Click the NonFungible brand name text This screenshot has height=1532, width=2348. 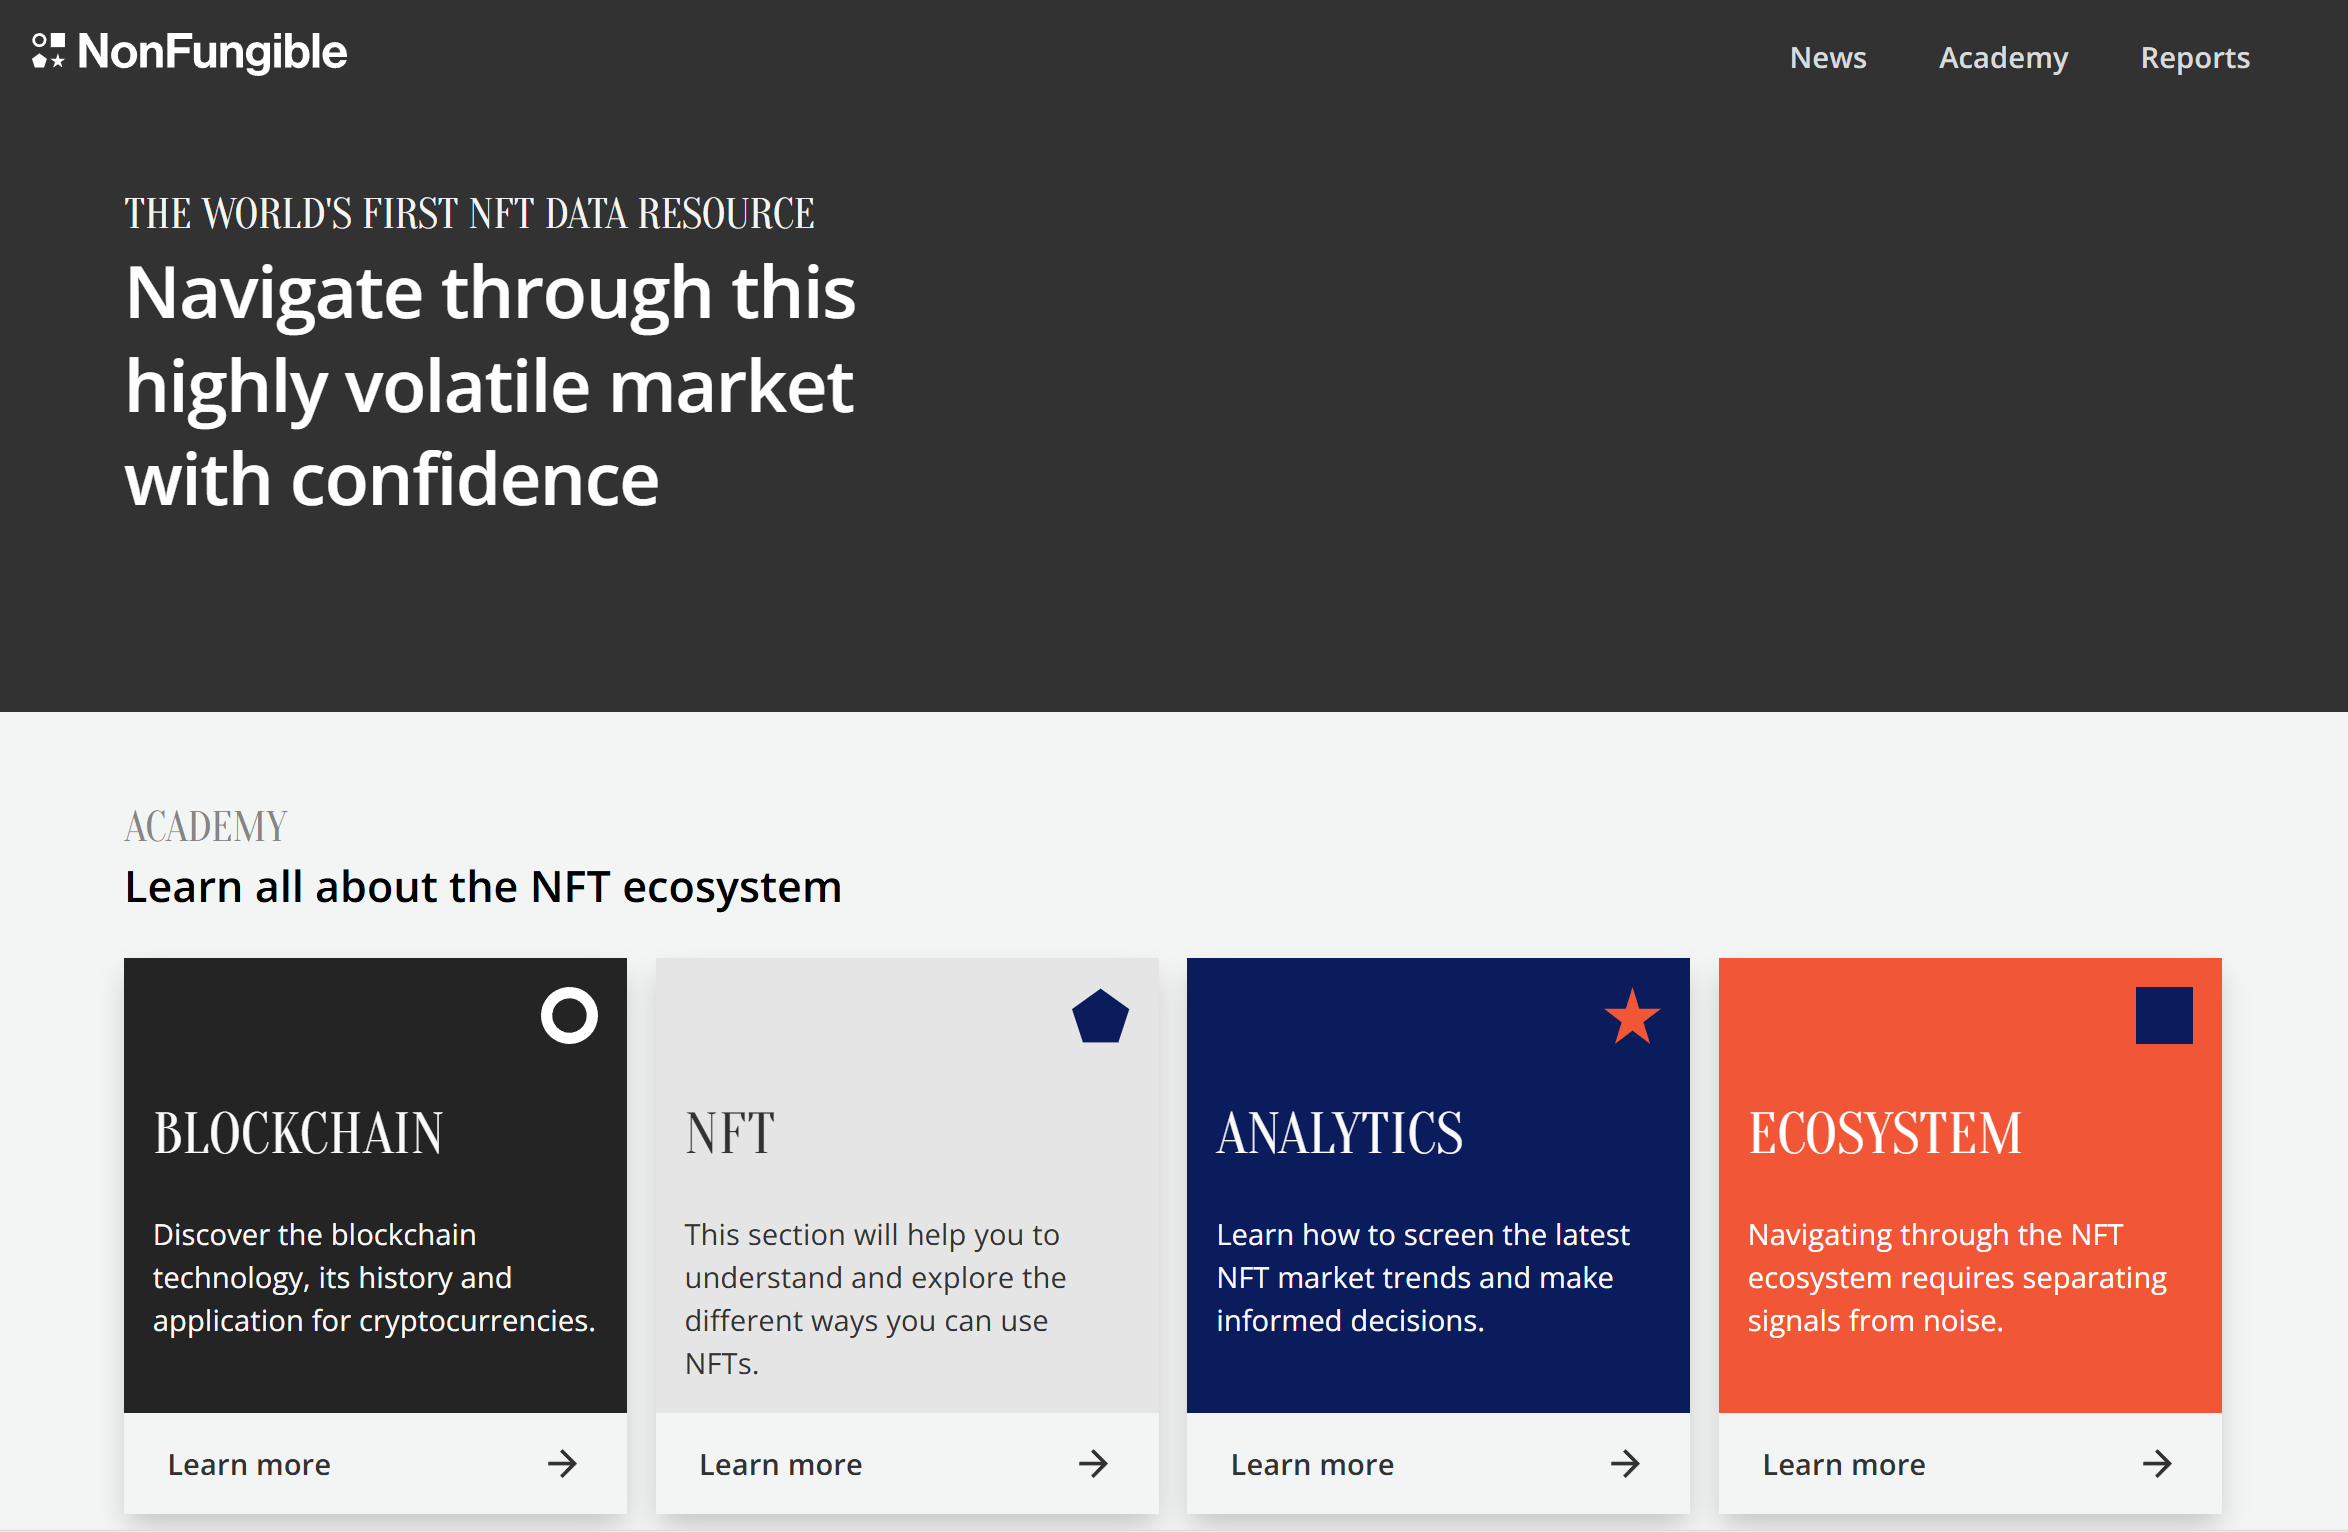(x=212, y=52)
